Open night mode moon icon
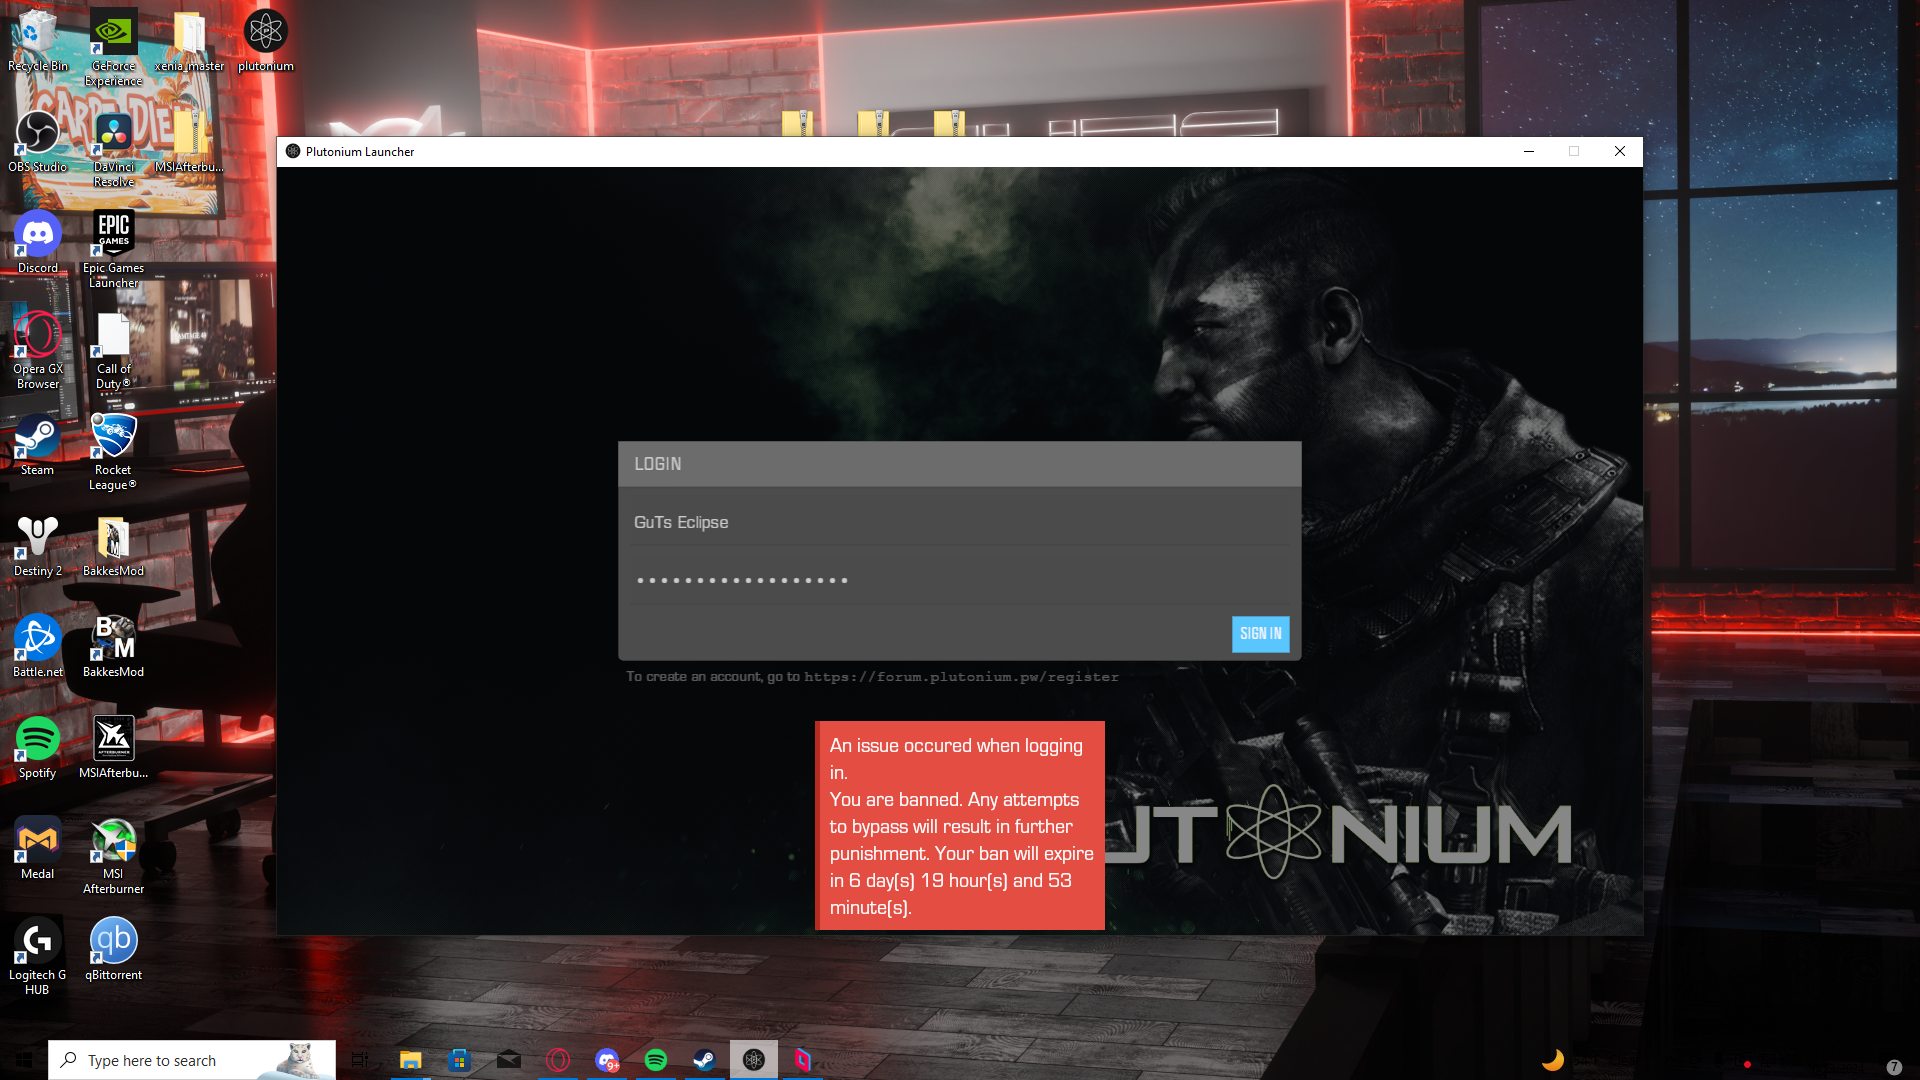 [1551, 1059]
